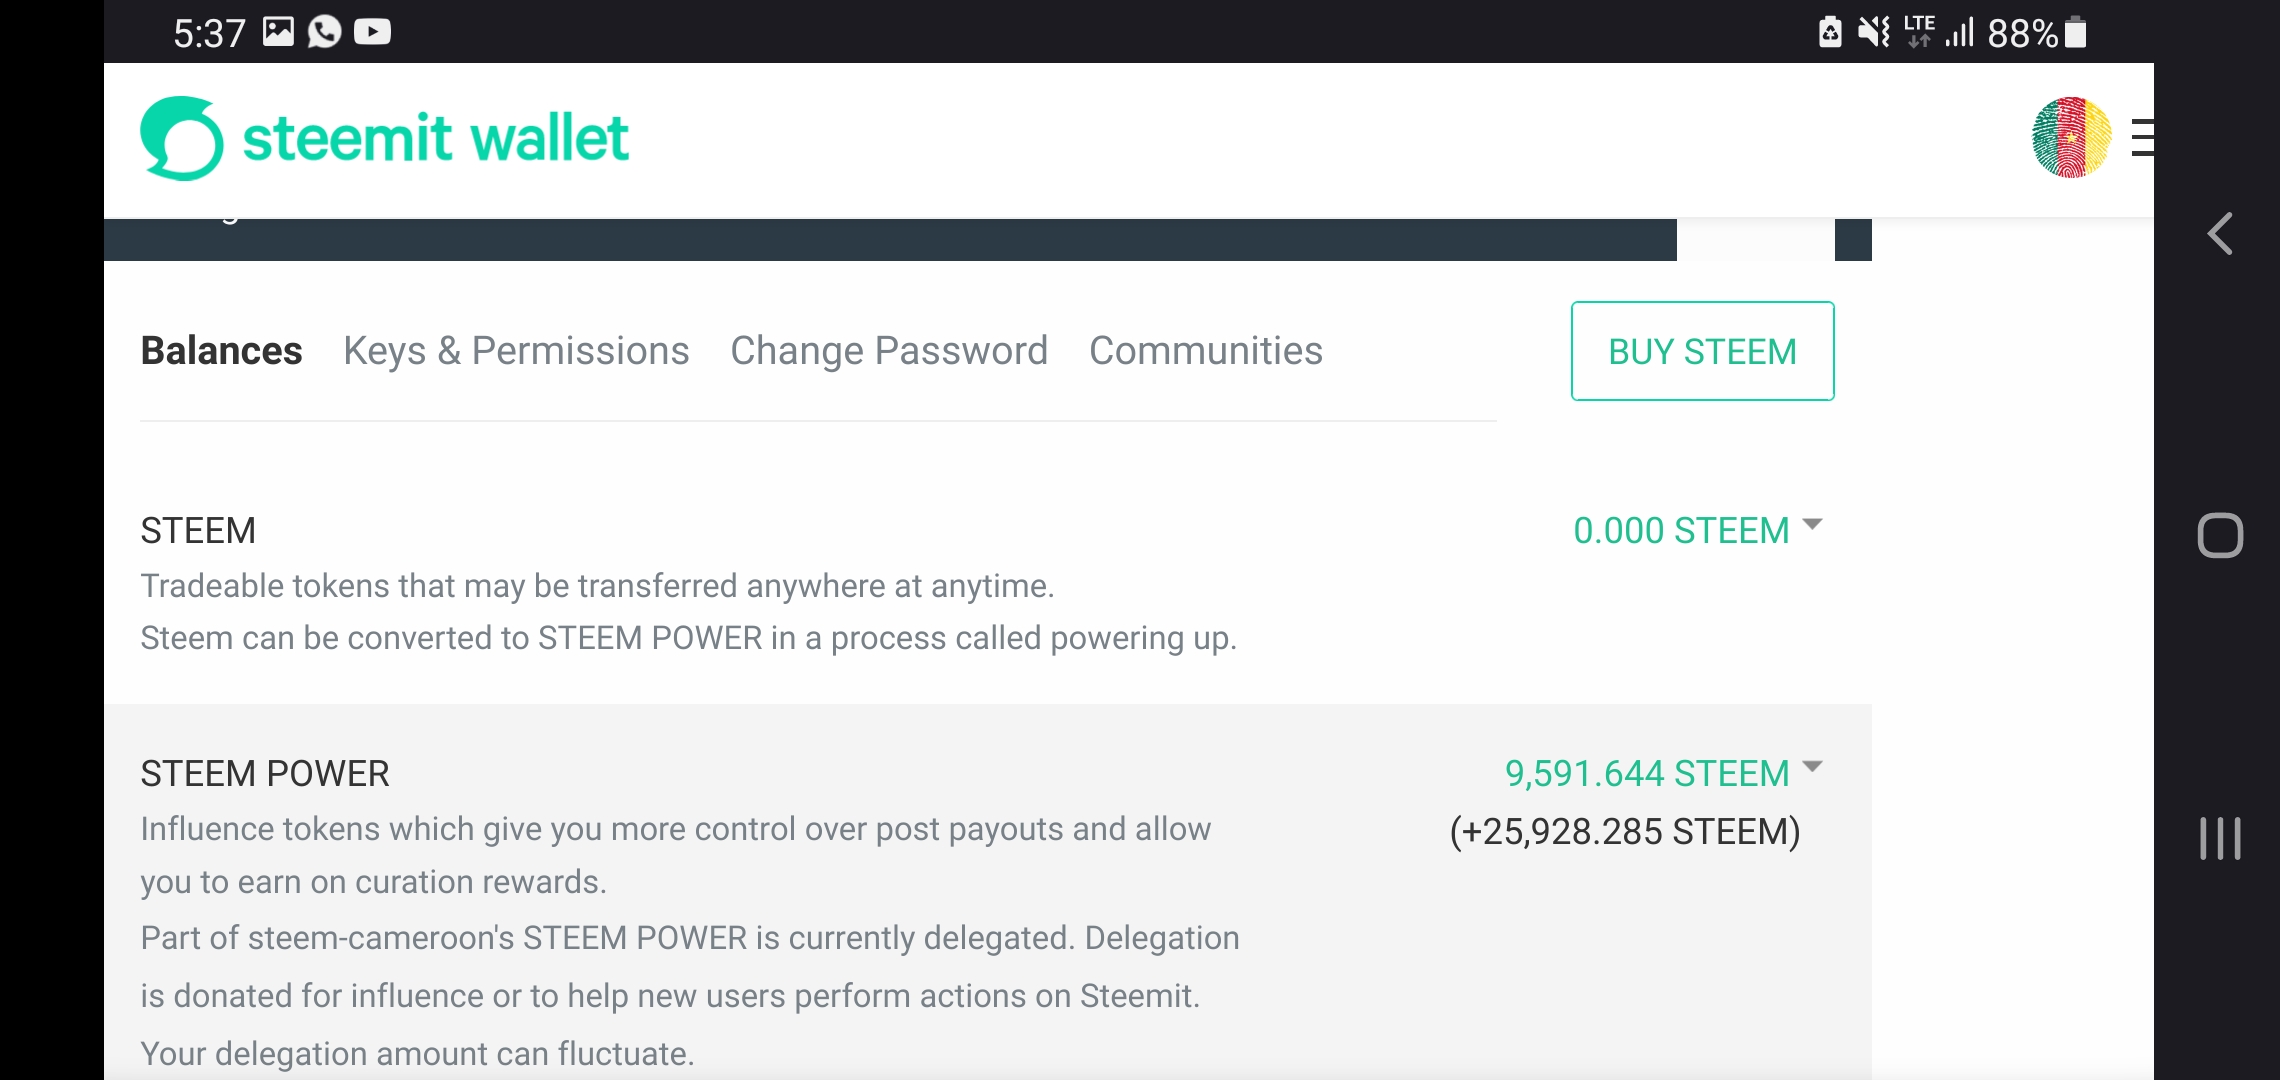The image size is (2280, 1080).
Task: Tap the Android back arrow
Action: point(2220,234)
